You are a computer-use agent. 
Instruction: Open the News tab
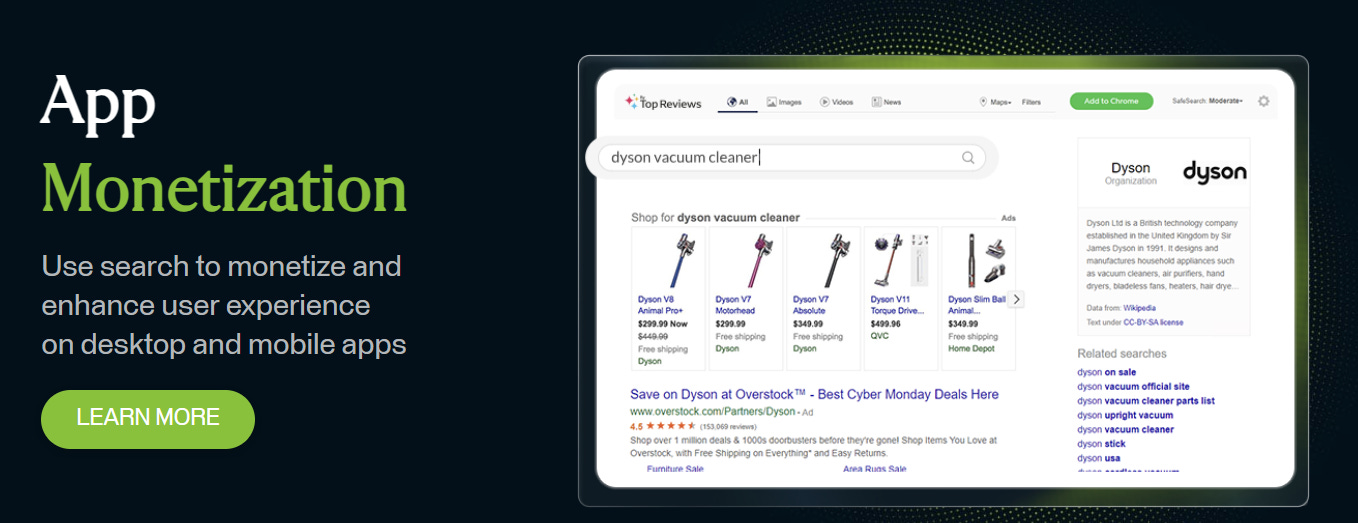tap(886, 102)
